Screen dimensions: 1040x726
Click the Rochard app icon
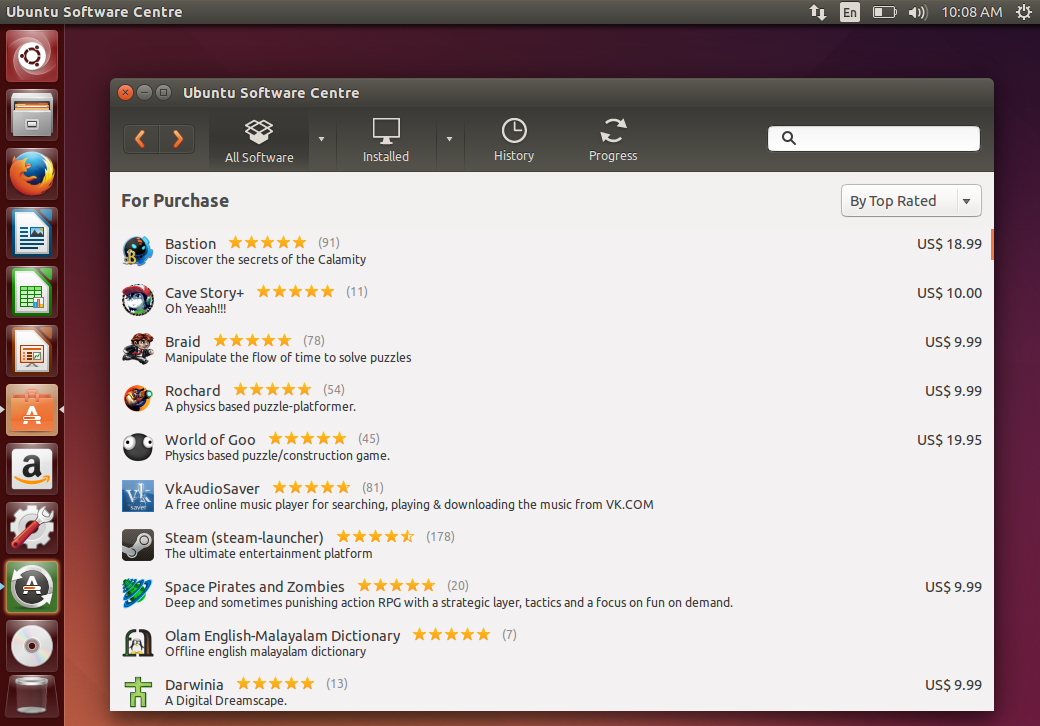coord(138,398)
